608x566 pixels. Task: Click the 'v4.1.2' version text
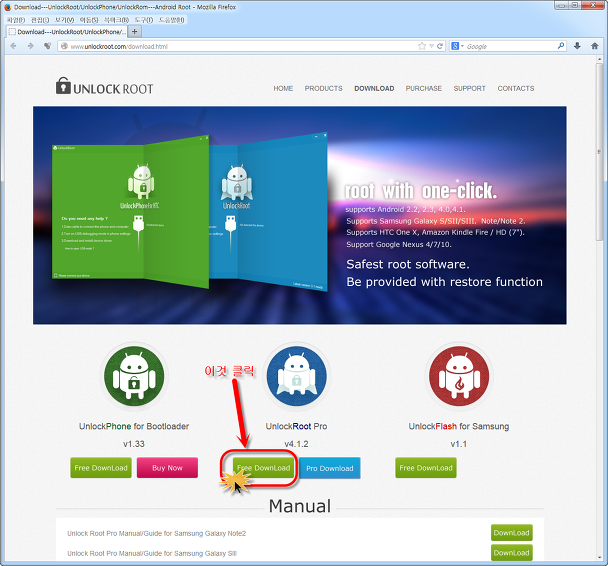coord(296,444)
